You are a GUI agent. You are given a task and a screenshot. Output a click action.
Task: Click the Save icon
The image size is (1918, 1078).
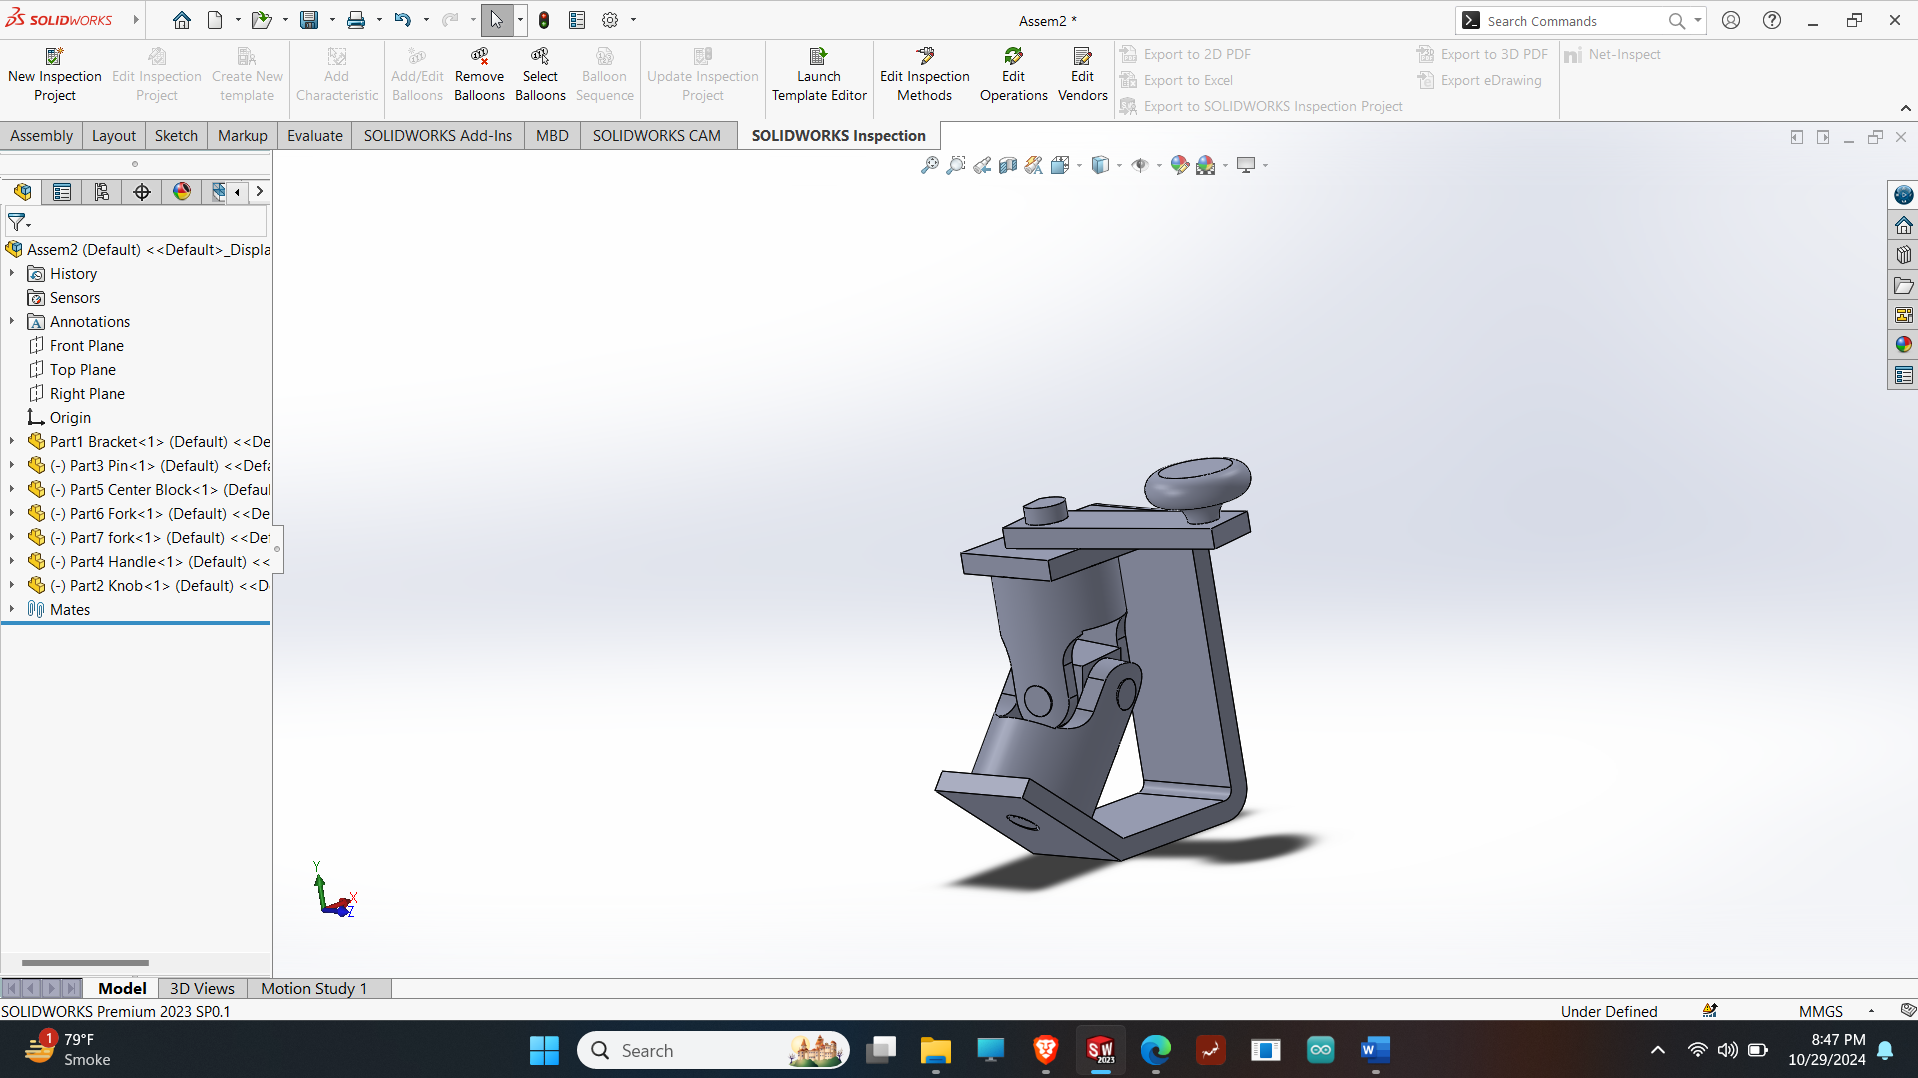(309, 20)
